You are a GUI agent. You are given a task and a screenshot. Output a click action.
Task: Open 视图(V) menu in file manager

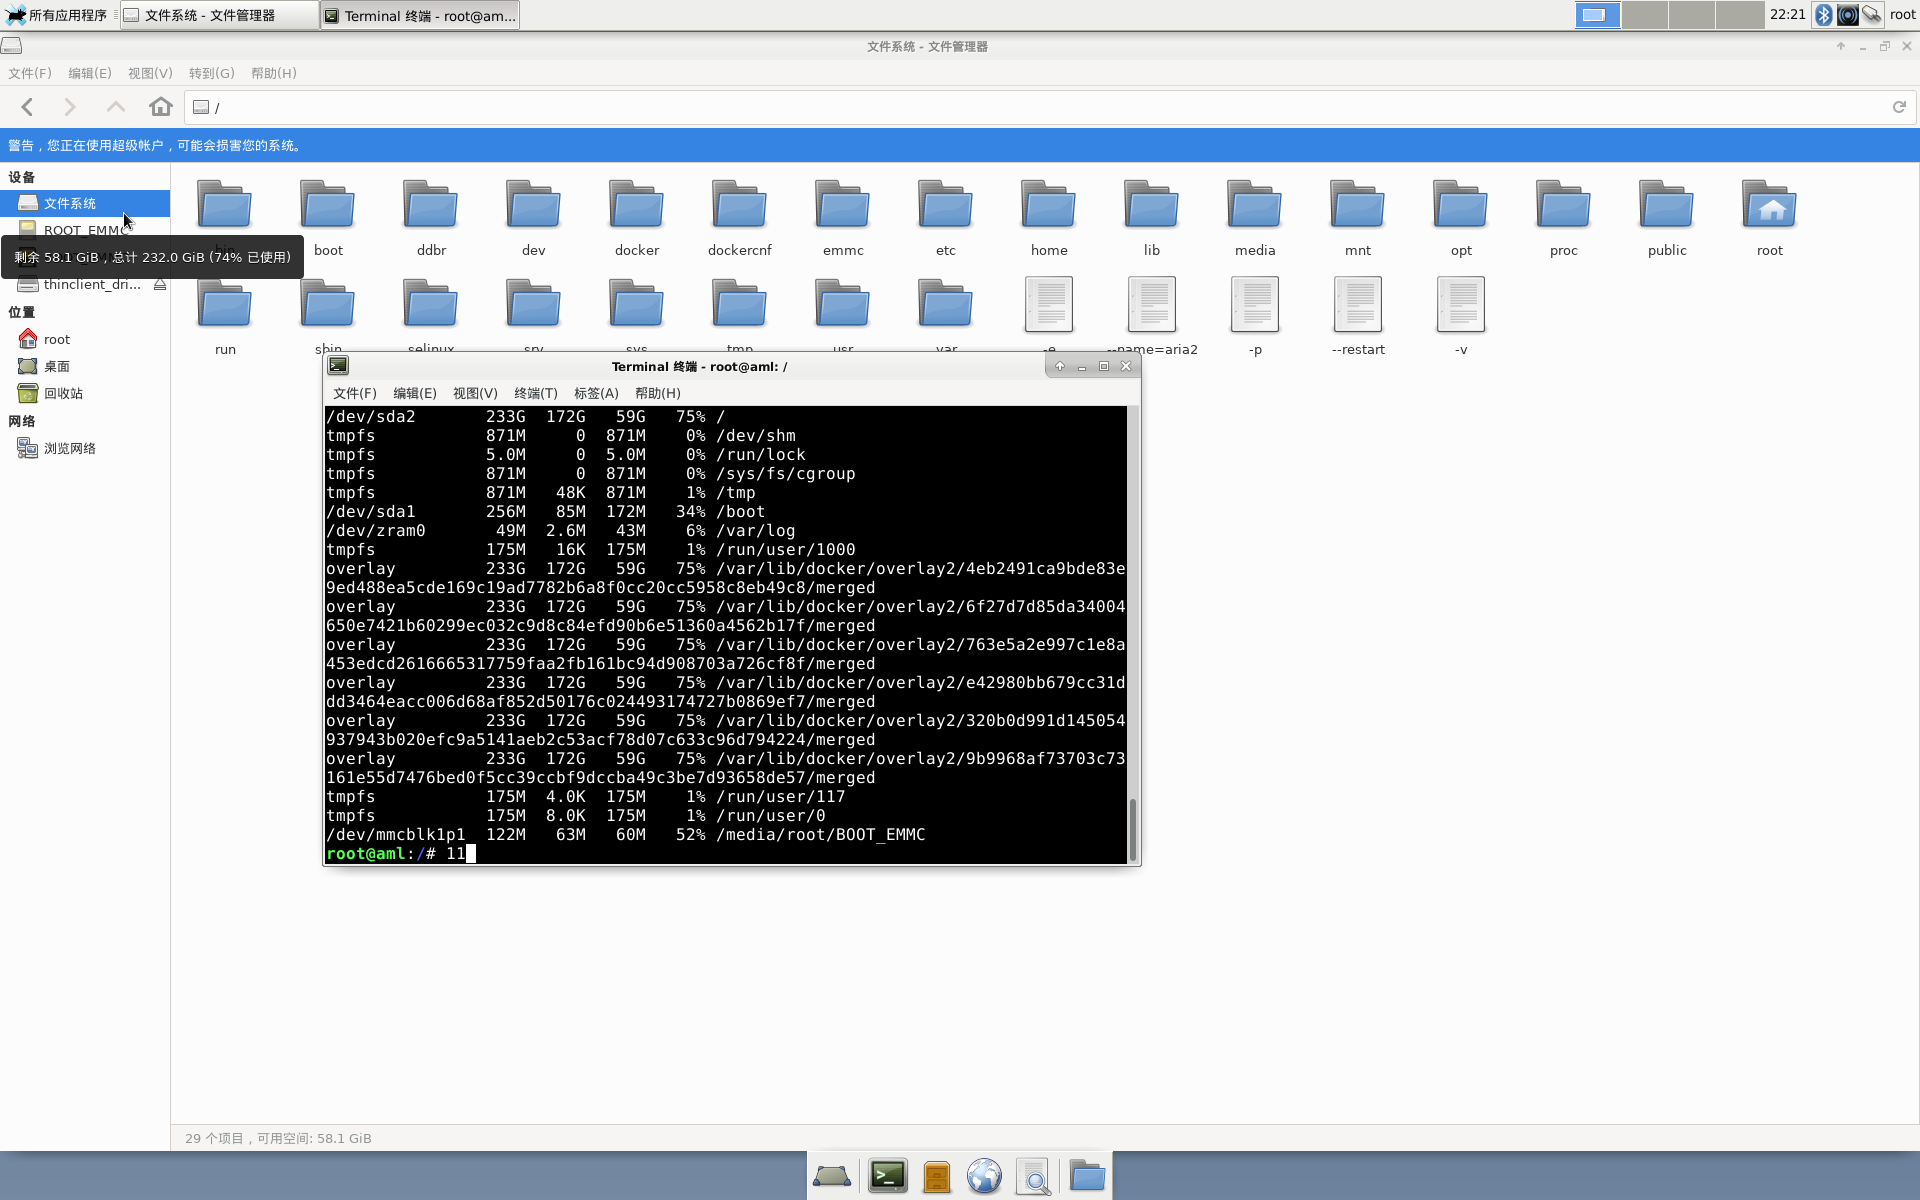pos(150,73)
